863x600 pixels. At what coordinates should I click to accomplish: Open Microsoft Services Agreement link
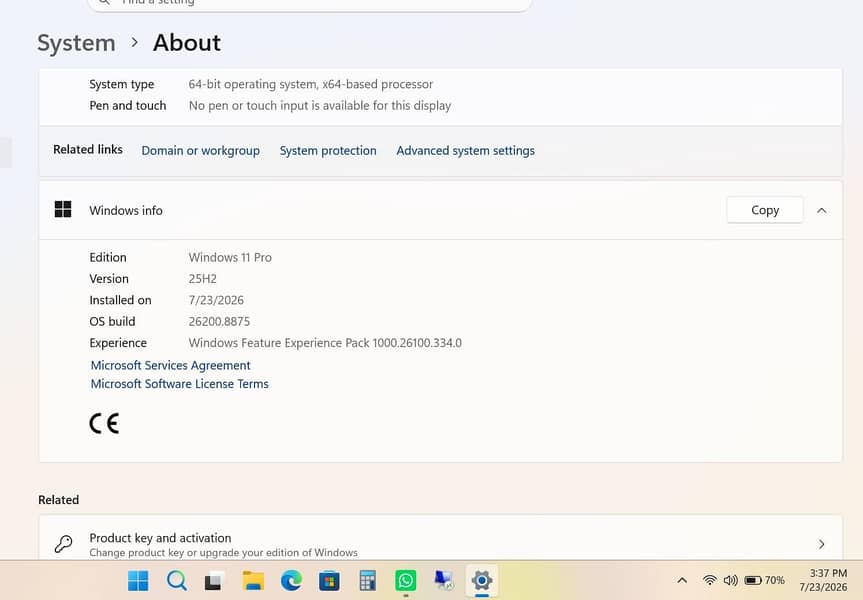[x=171, y=366]
